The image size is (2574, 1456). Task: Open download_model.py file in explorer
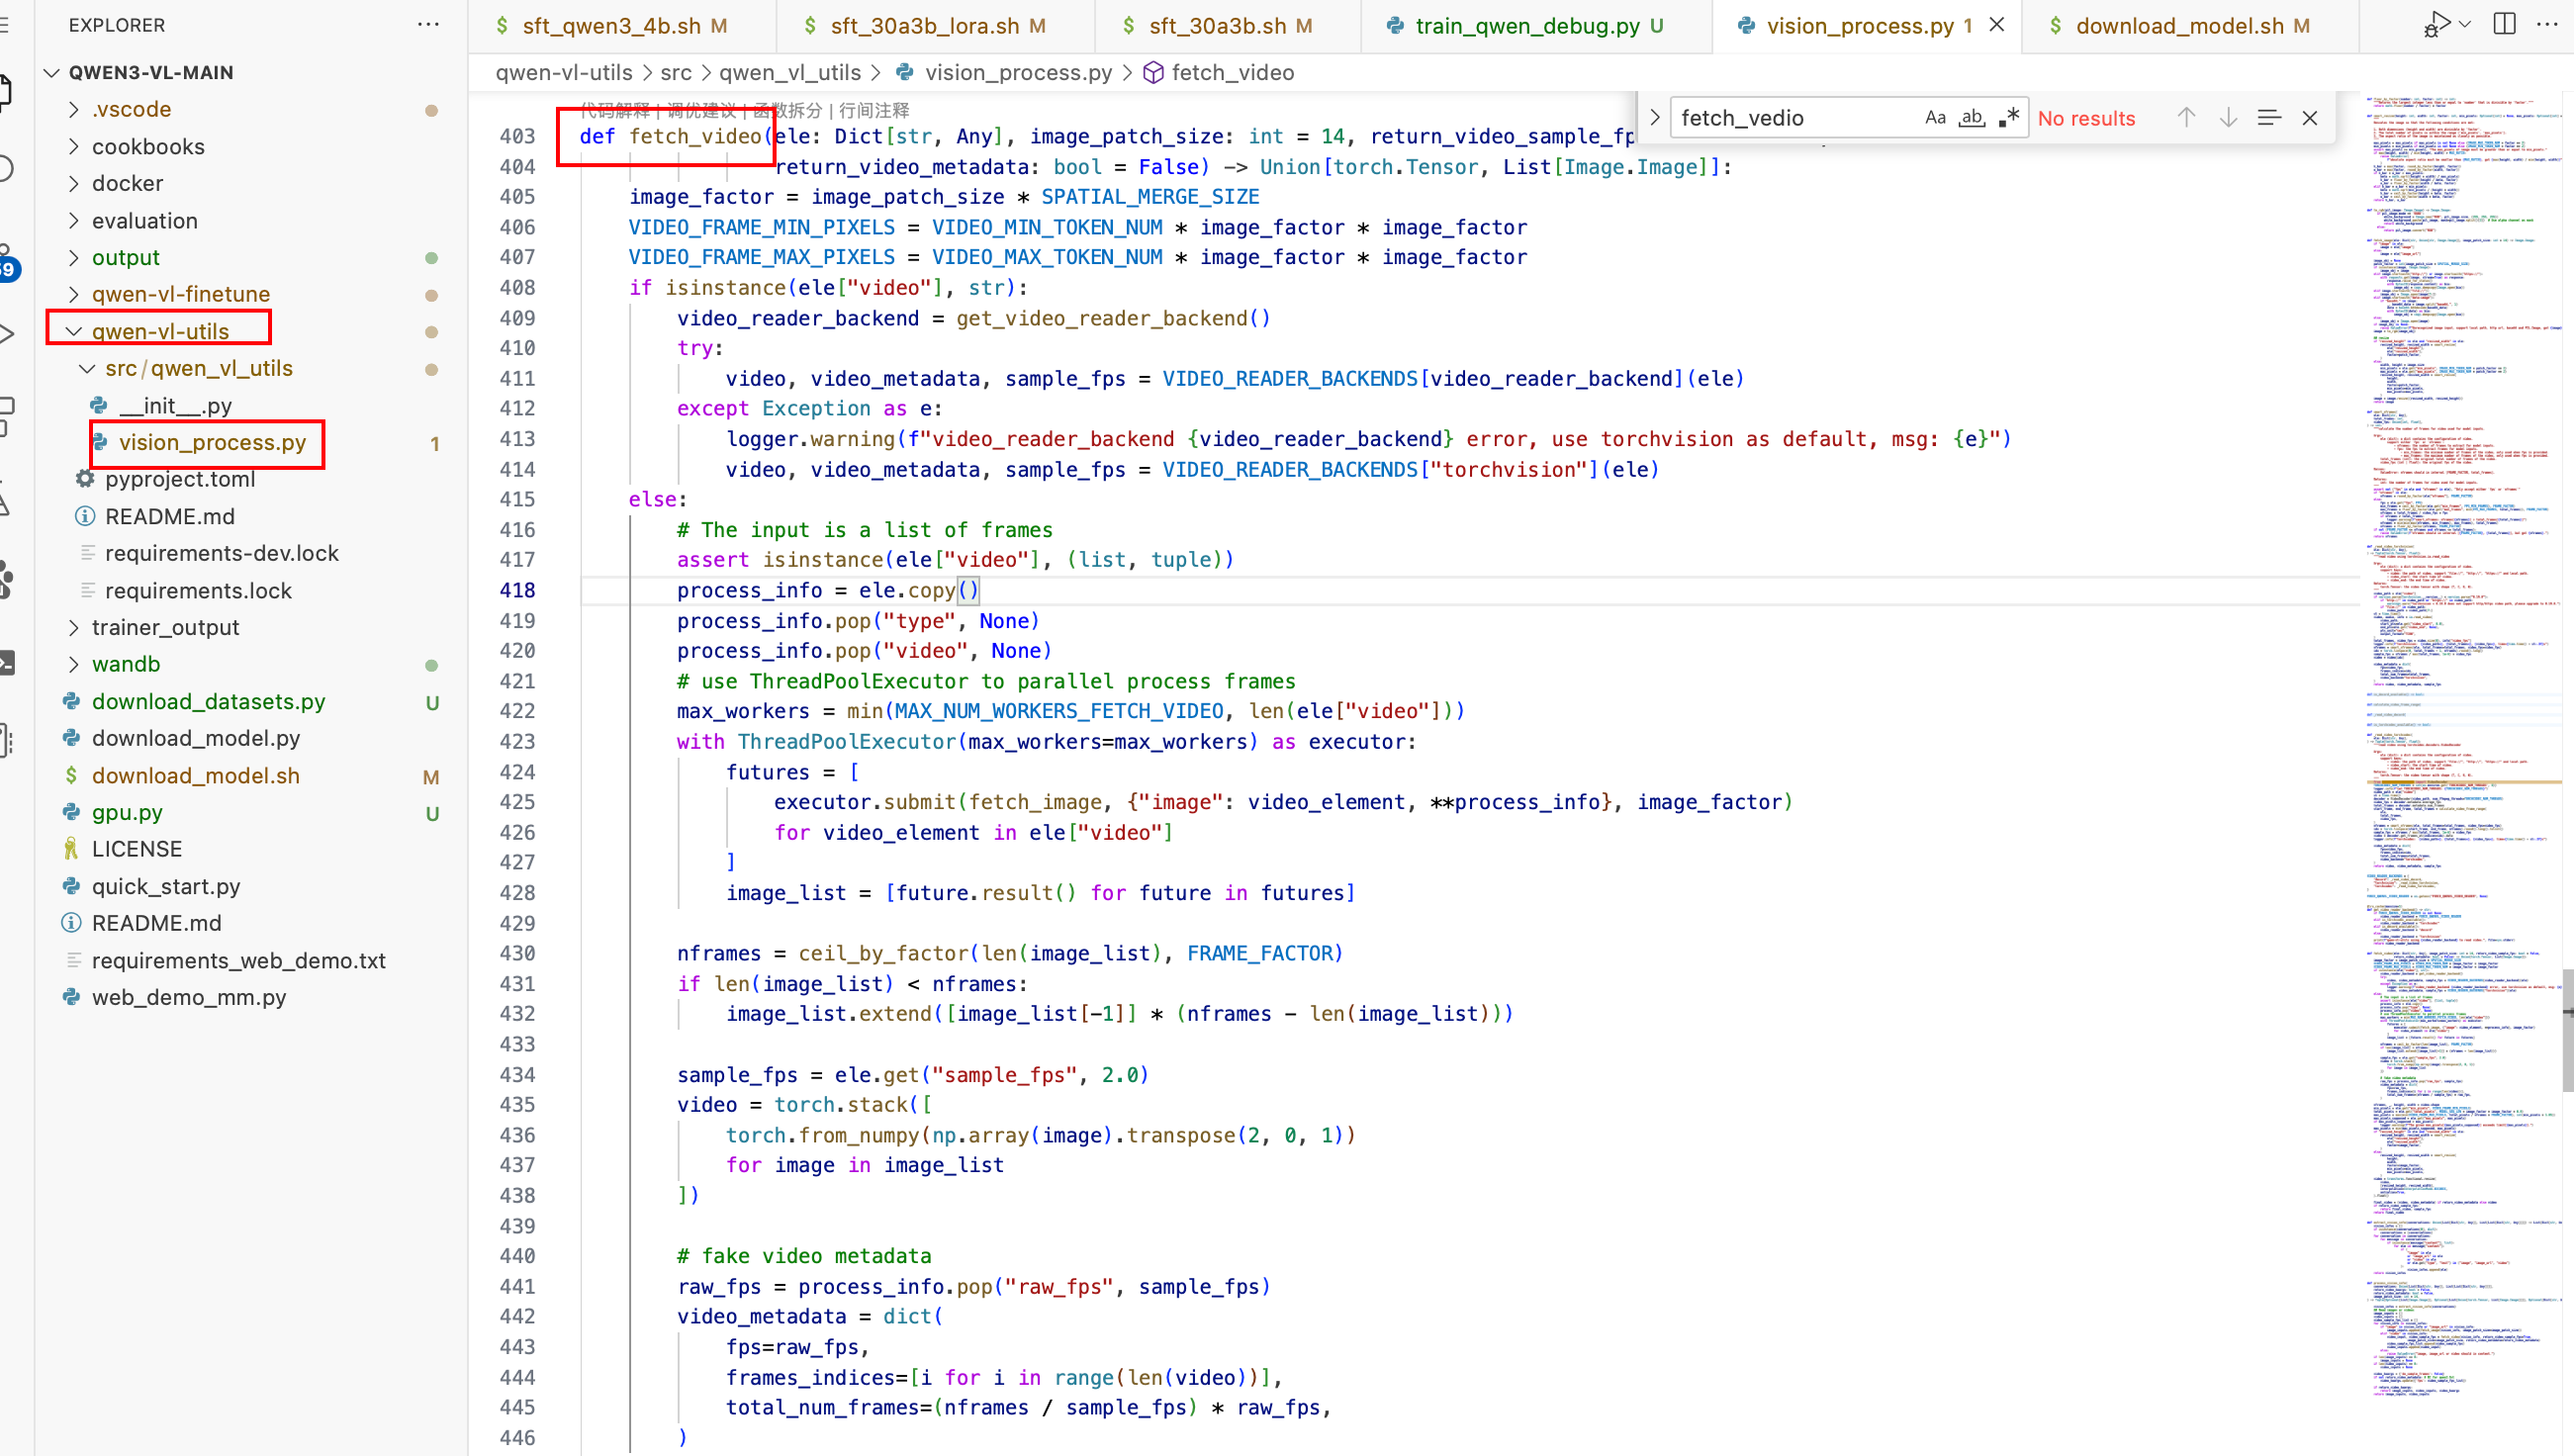(x=195, y=738)
